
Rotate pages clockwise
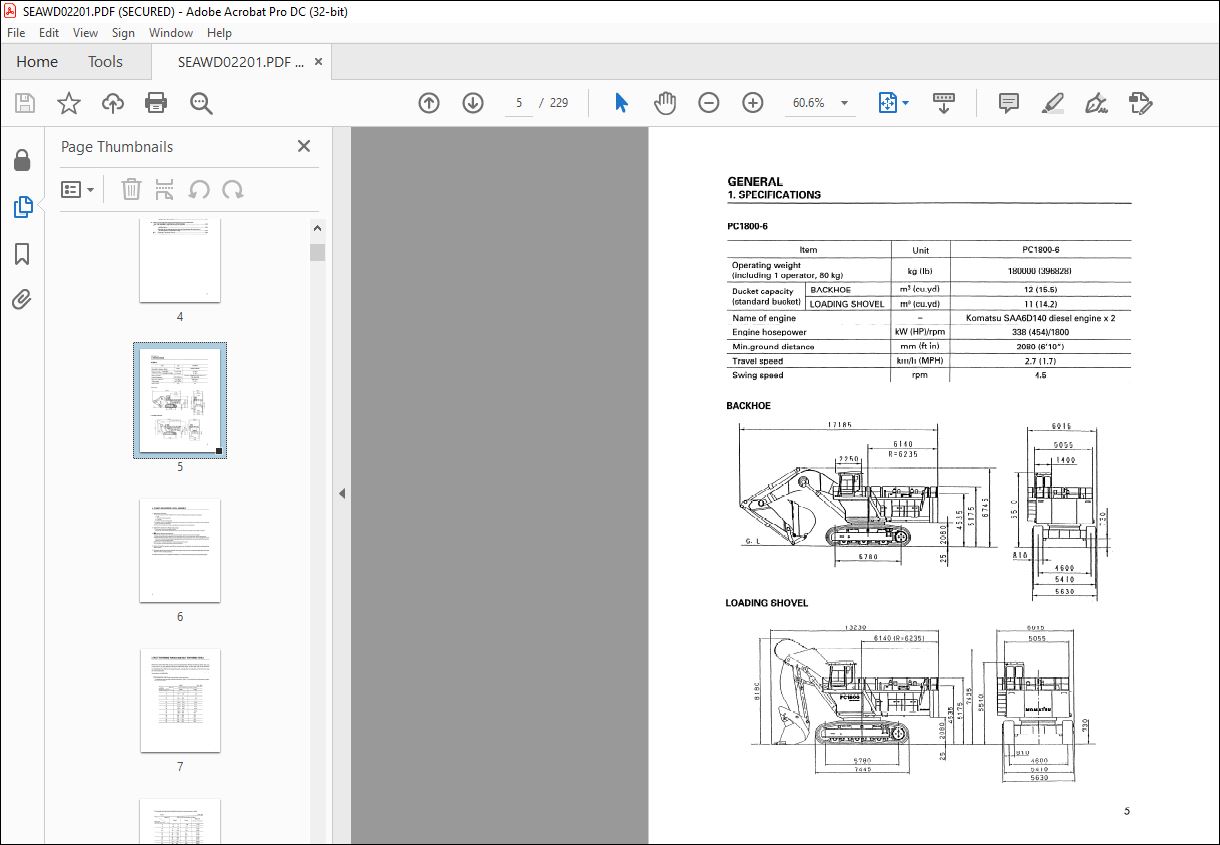click(x=233, y=189)
